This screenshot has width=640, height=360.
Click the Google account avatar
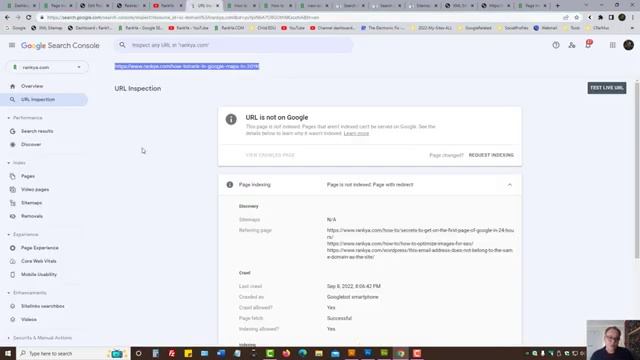628,45
